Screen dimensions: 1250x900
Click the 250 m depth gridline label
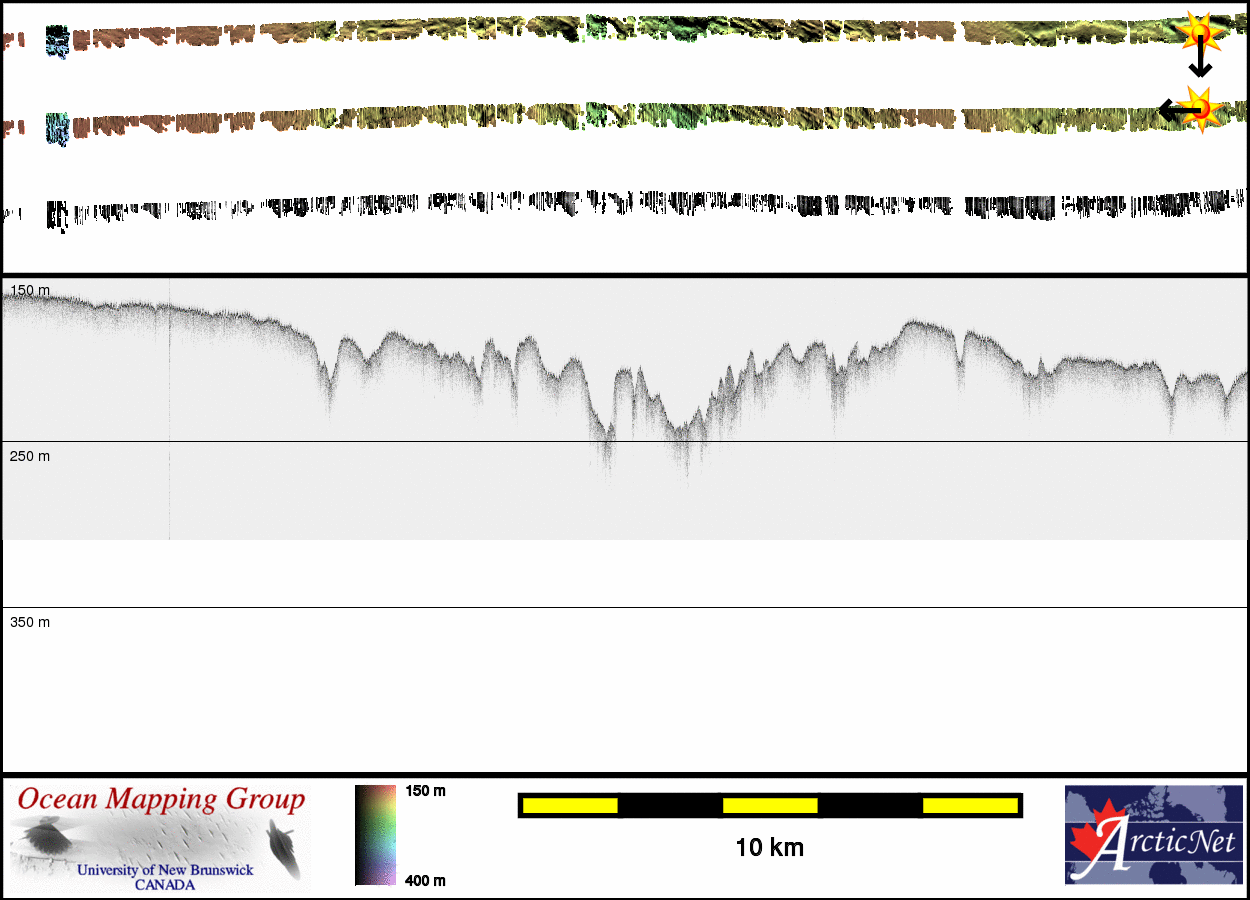(30, 456)
